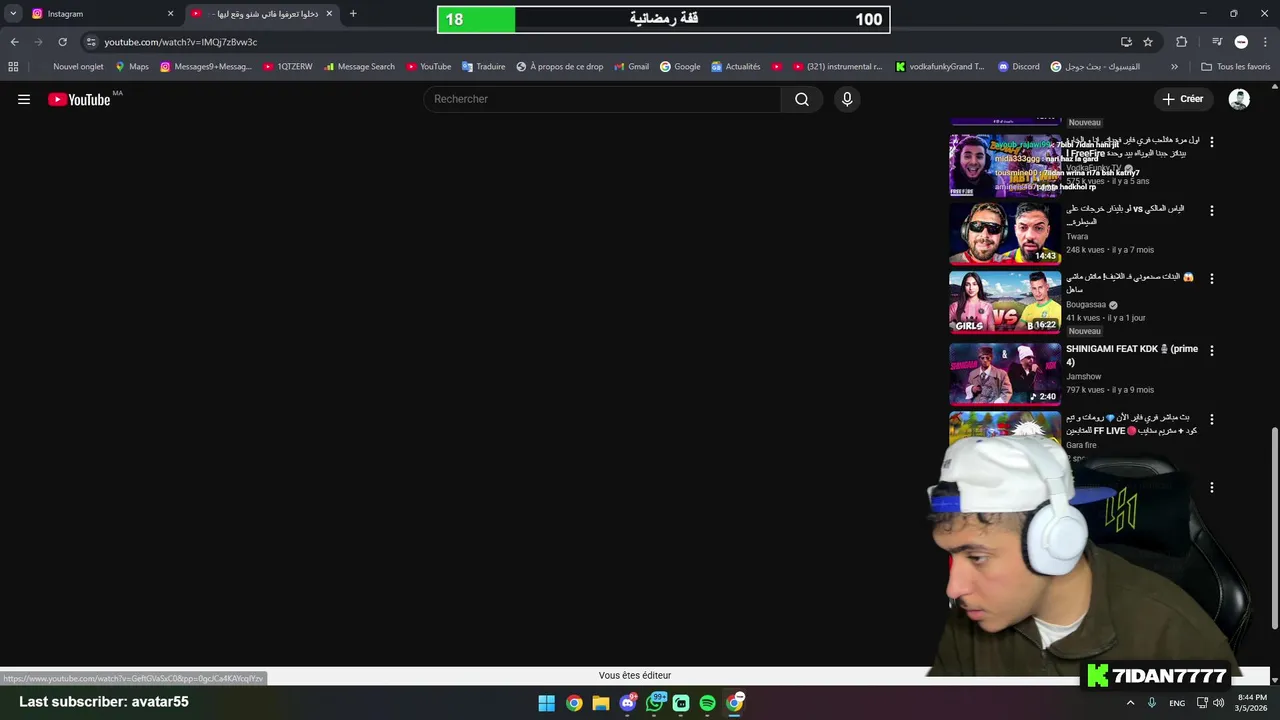Image resolution: width=1280 pixels, height=720 pixels.
Task: Open the YouTube guide hamburger menu
Action: [24, 99]
